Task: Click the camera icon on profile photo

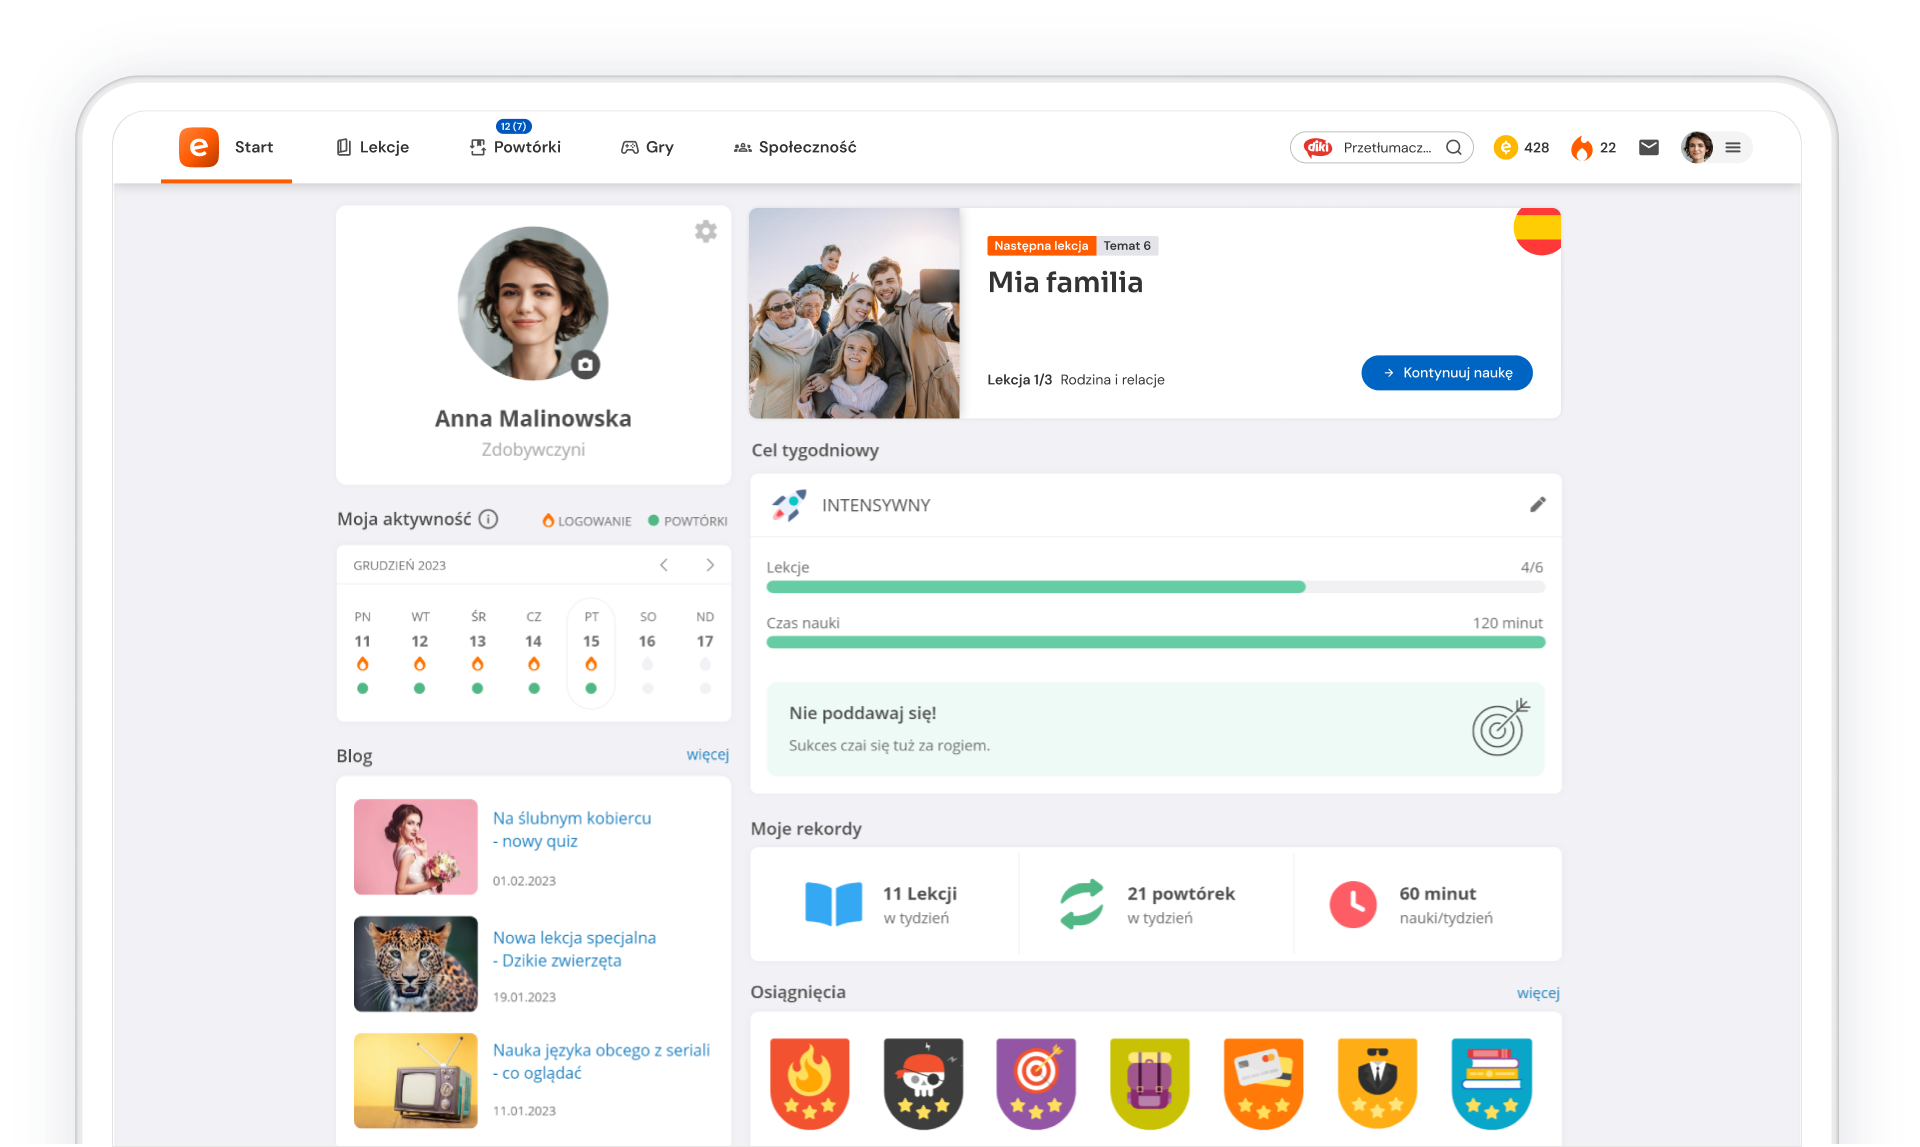Action: pos(586,365)
